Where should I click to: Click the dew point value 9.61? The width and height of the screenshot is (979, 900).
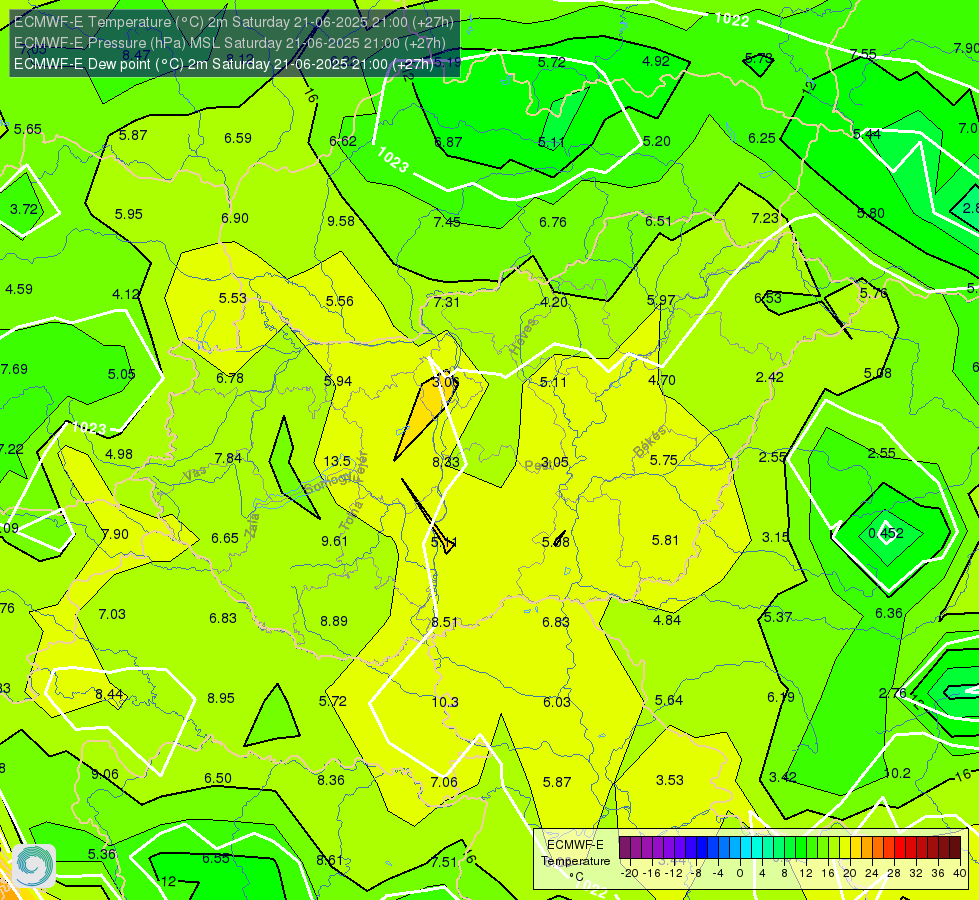335,541
